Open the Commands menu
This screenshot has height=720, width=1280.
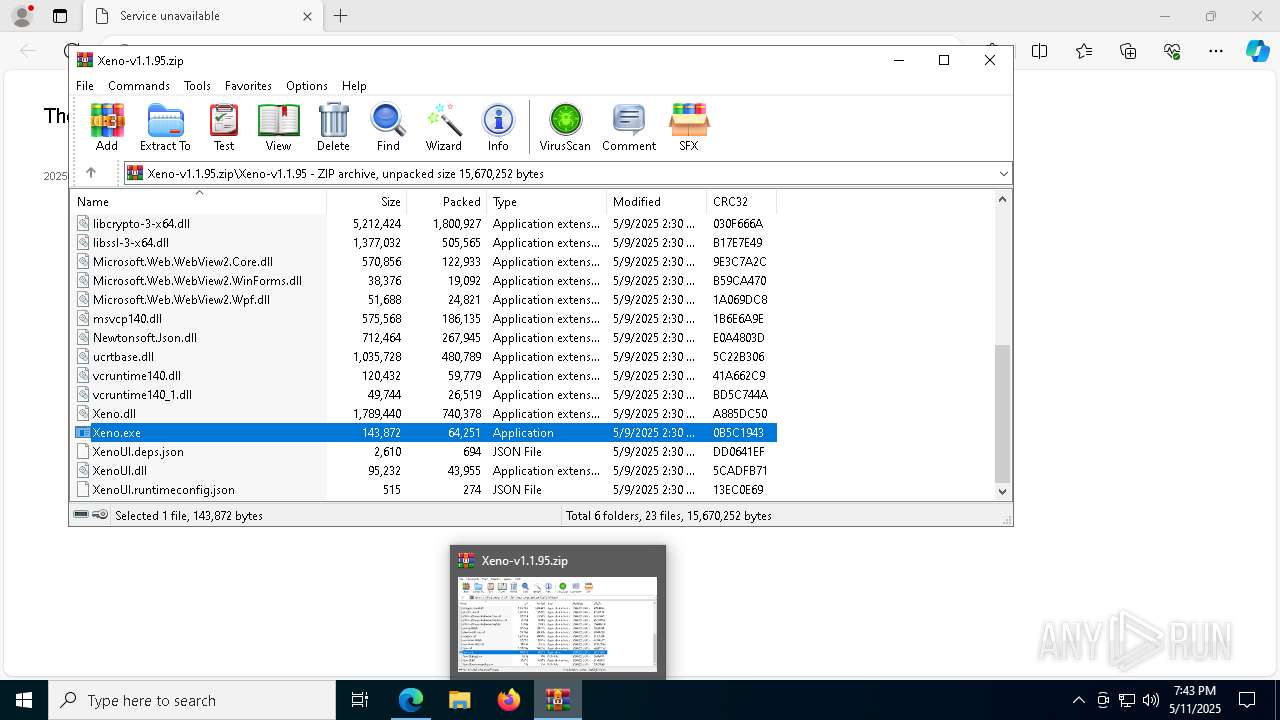(x=139, y=86)
